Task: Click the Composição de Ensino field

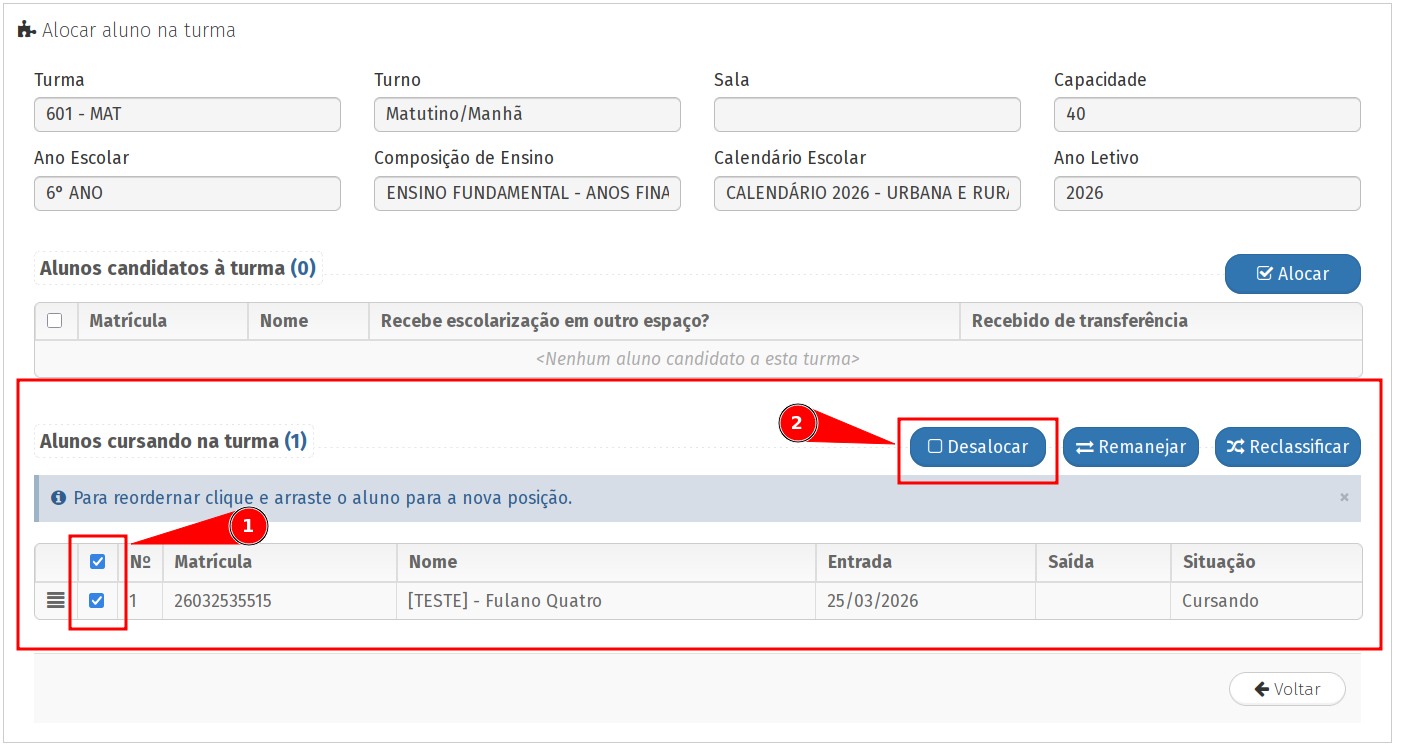Action: 527,193
